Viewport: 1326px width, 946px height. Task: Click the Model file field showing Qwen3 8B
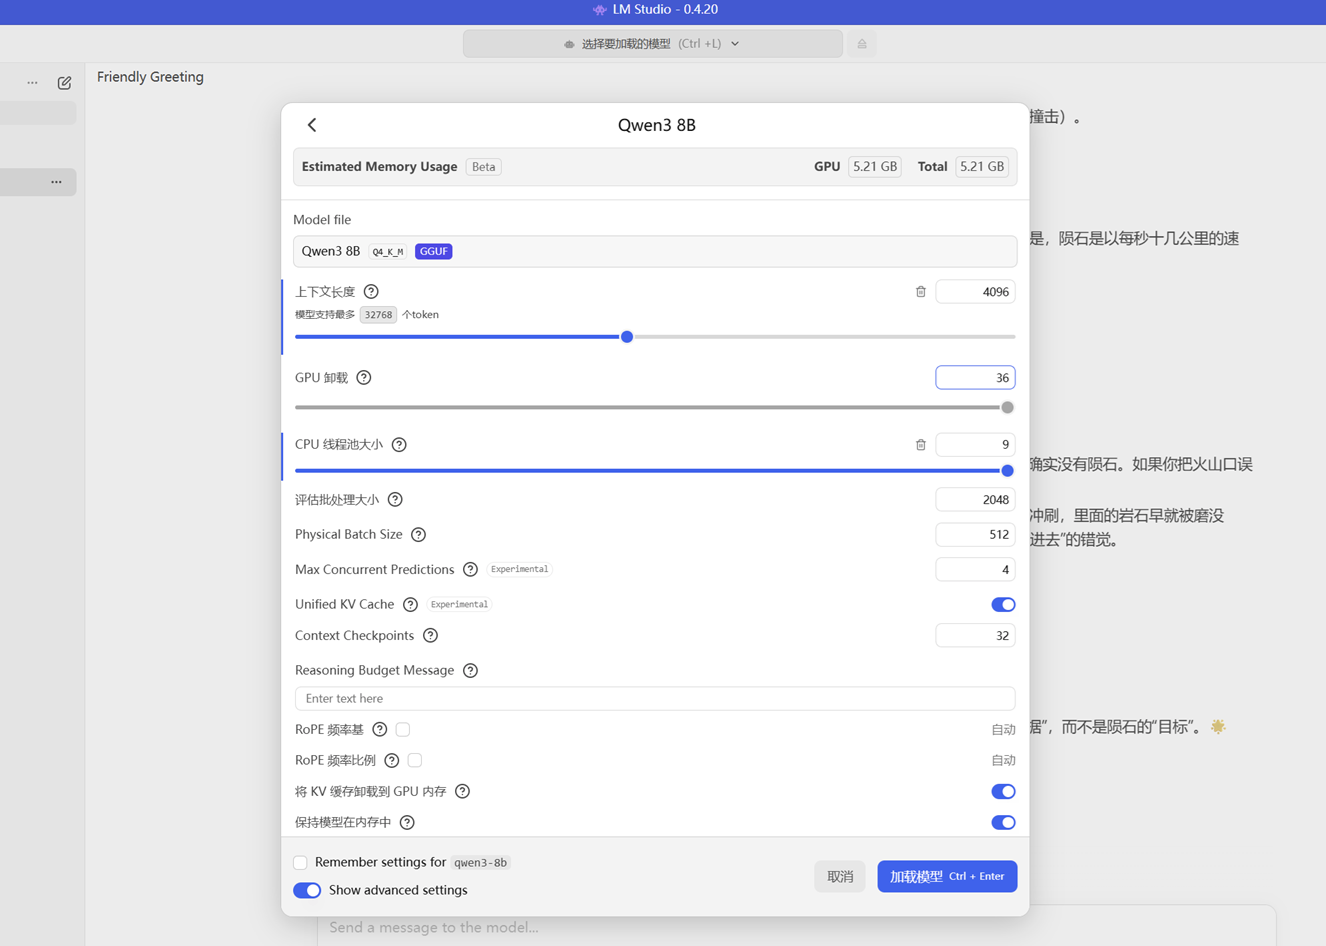(x=655, y=252)
